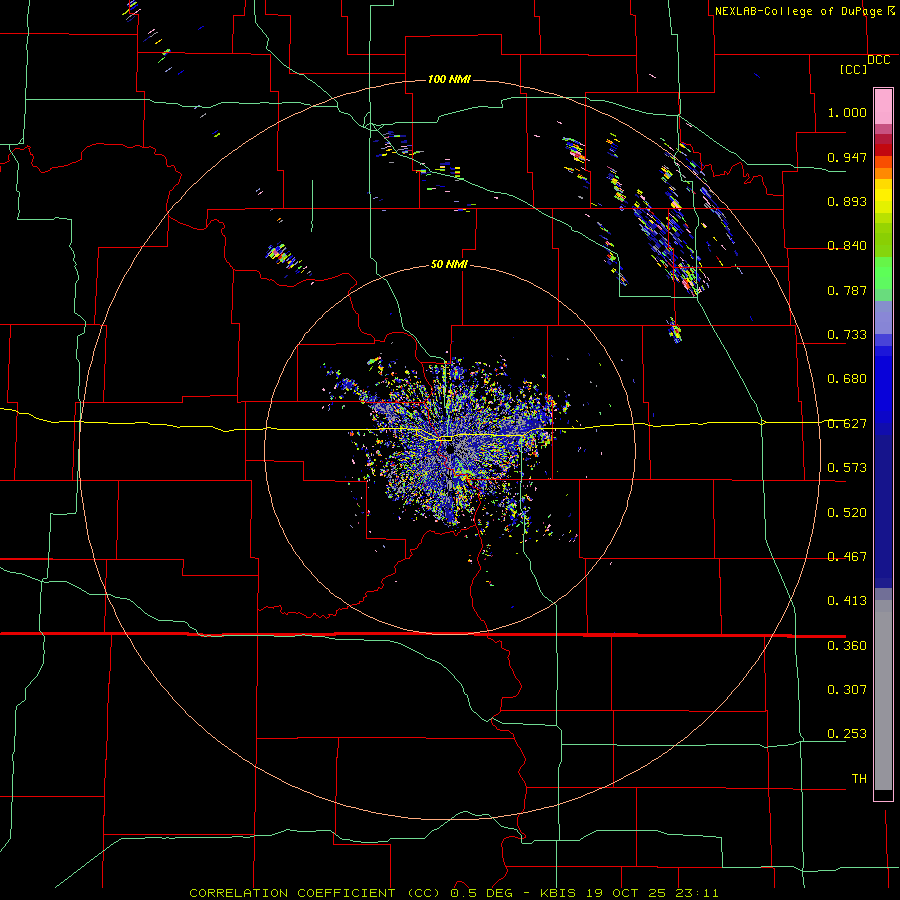The width and height of the screenshot is (900, 900).
Task: Click the black radar site dot at center
Action: tap(450, 449)
